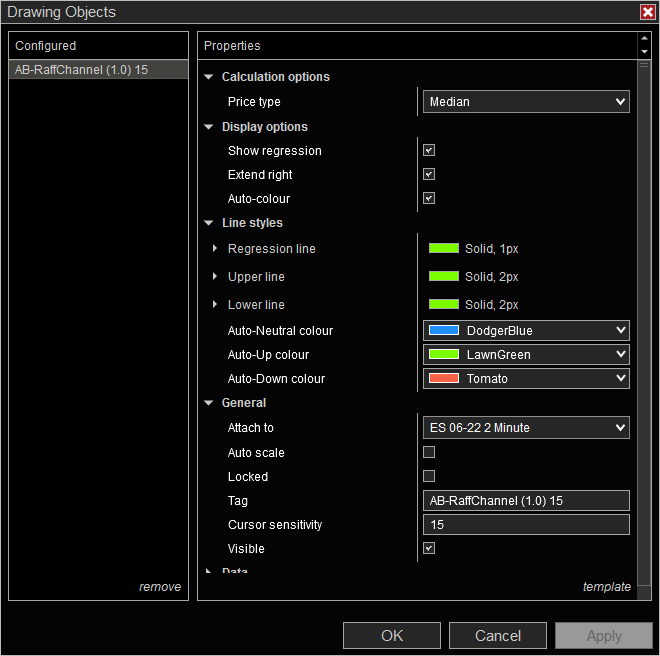
Task: Expand the Regression line style settings
Action: coord(214,249)
